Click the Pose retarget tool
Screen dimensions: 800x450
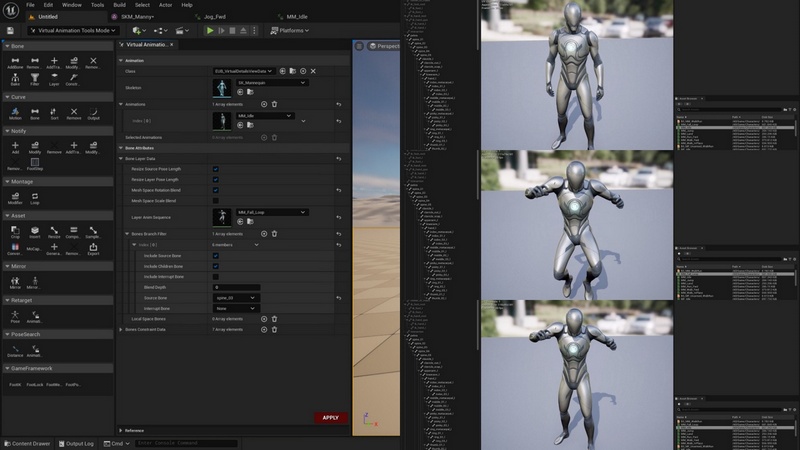pos(15,316)
